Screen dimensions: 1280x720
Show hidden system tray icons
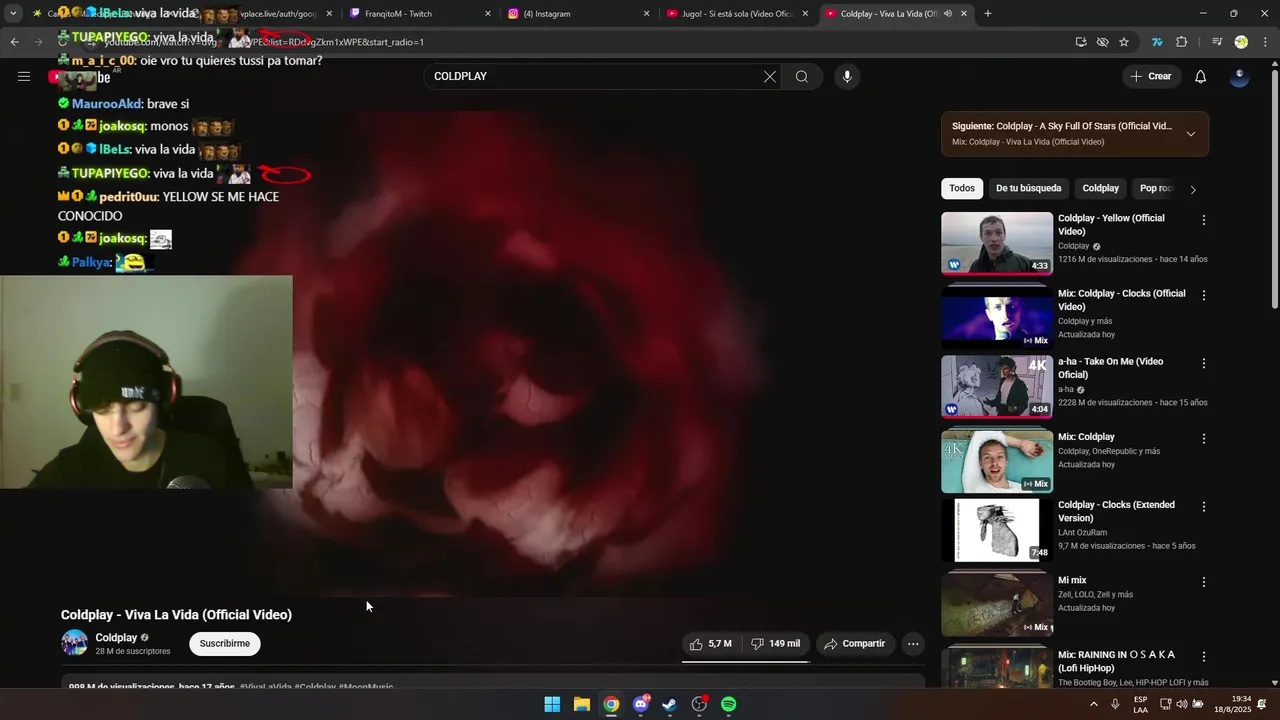pyautogui.click(x=1094, y=705)
